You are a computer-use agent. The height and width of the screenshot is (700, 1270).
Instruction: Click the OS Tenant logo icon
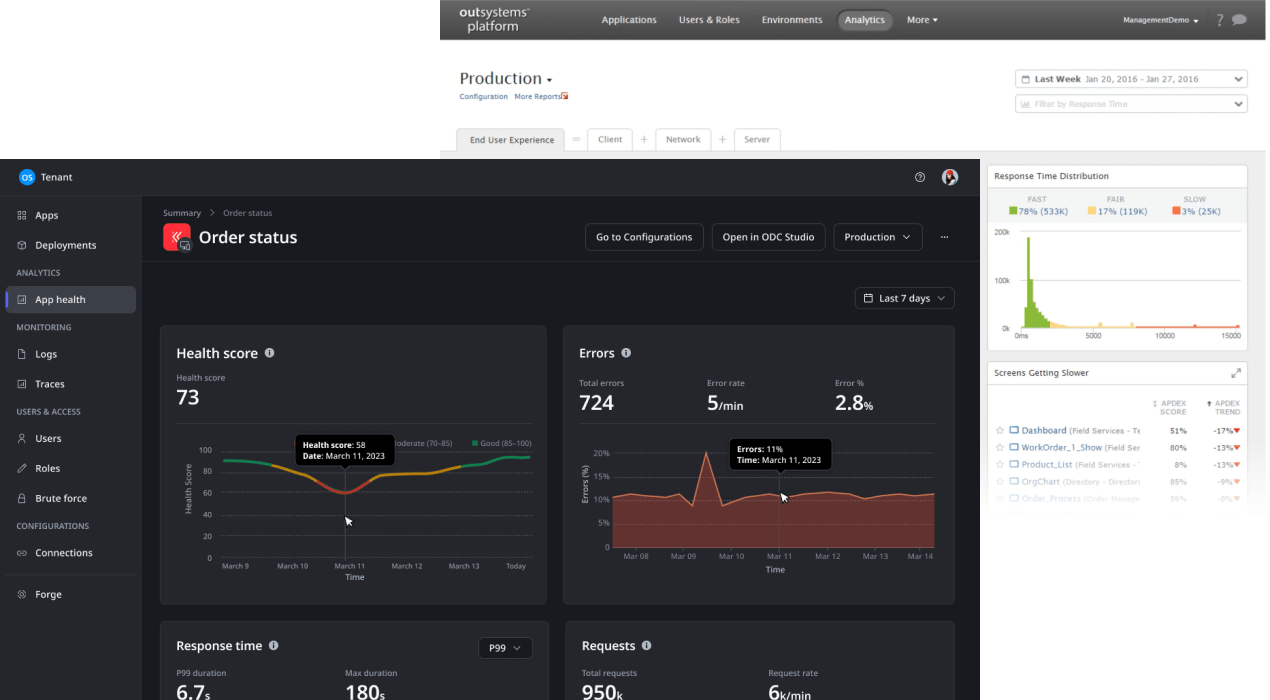coord(27,177)
